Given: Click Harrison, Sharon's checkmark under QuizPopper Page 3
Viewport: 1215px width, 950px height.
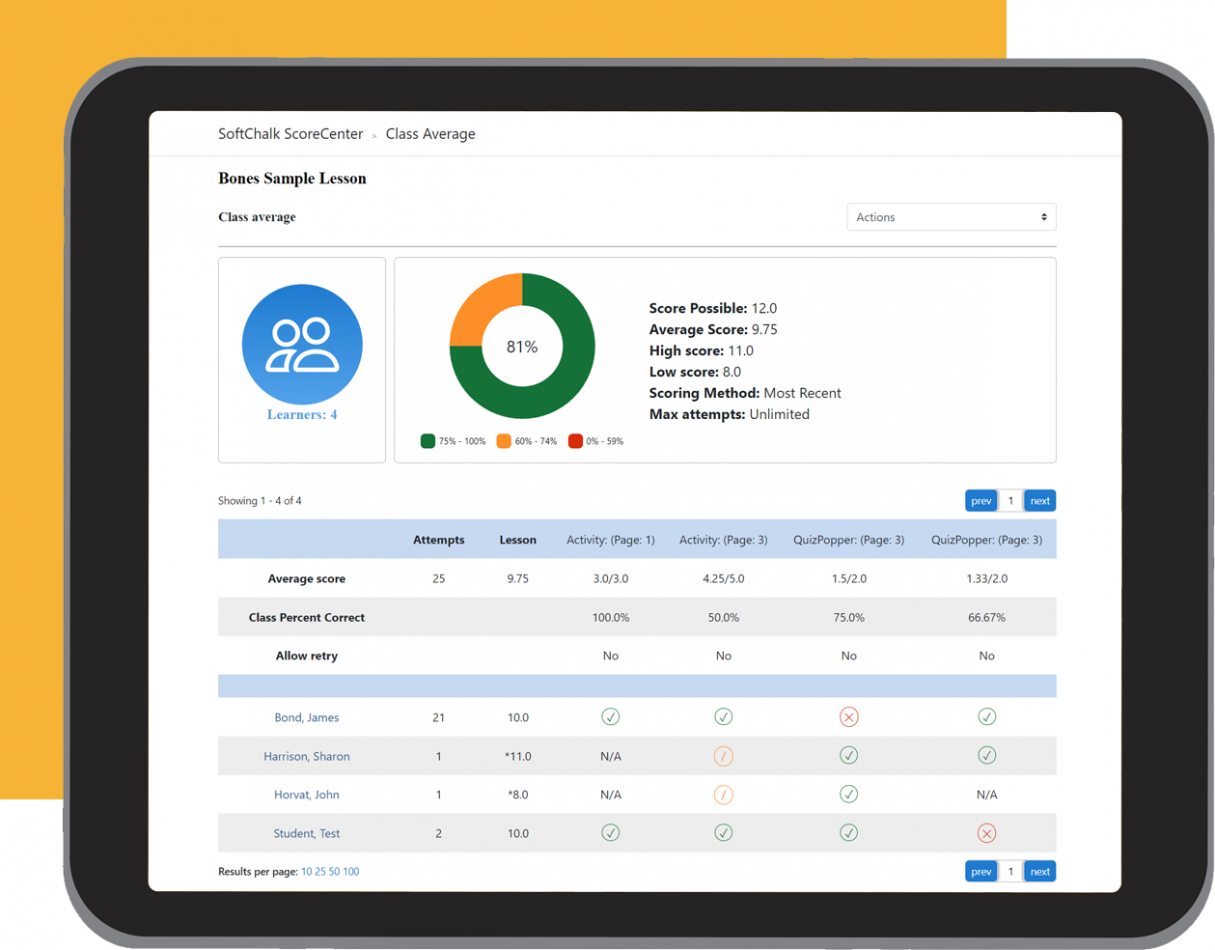Looking at the screenshot, I should (849, 756).
